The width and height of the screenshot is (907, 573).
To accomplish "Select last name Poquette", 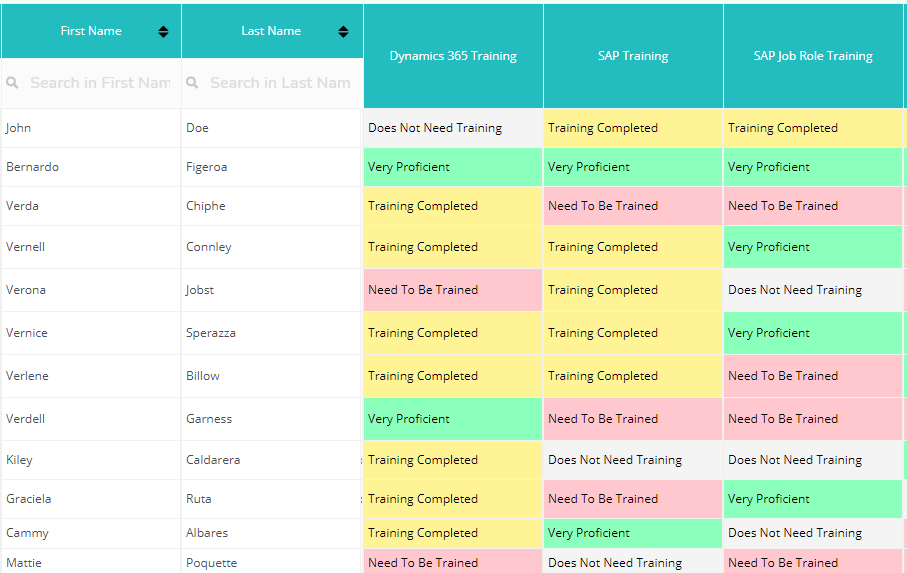I will coord(211,563).
